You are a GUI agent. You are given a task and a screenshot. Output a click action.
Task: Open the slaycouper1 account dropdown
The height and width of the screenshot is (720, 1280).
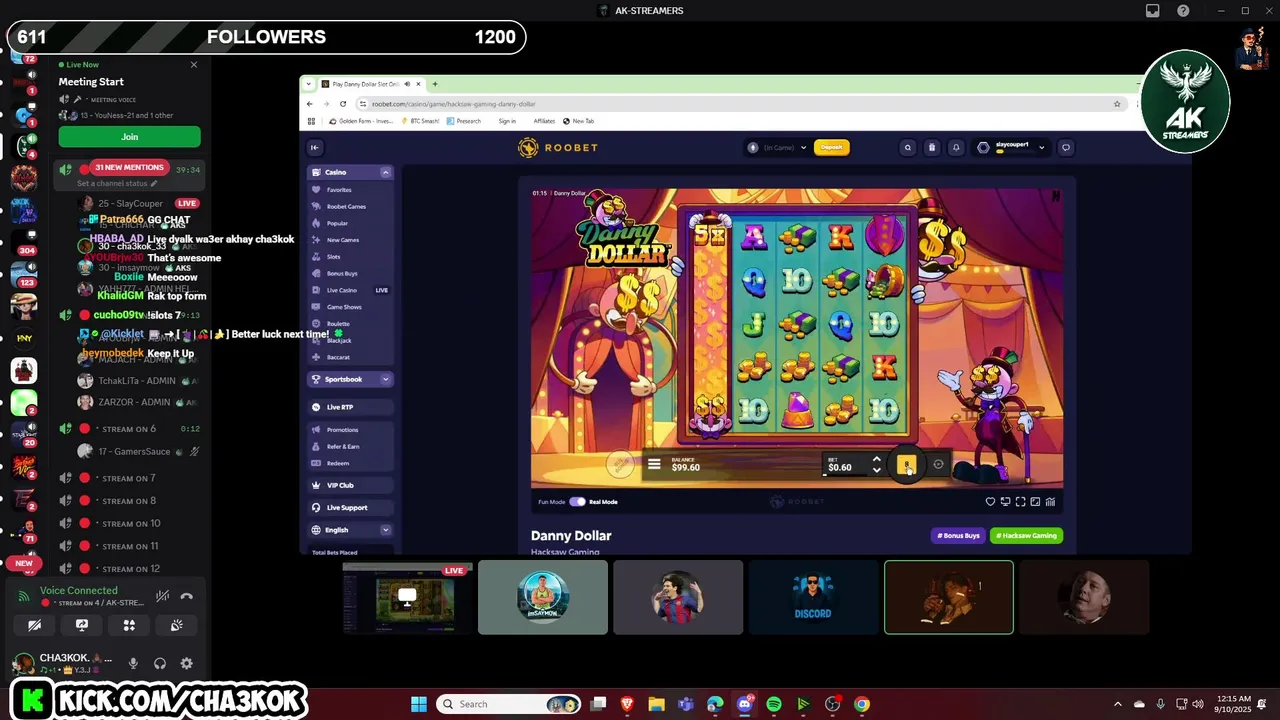point(1012,148)
